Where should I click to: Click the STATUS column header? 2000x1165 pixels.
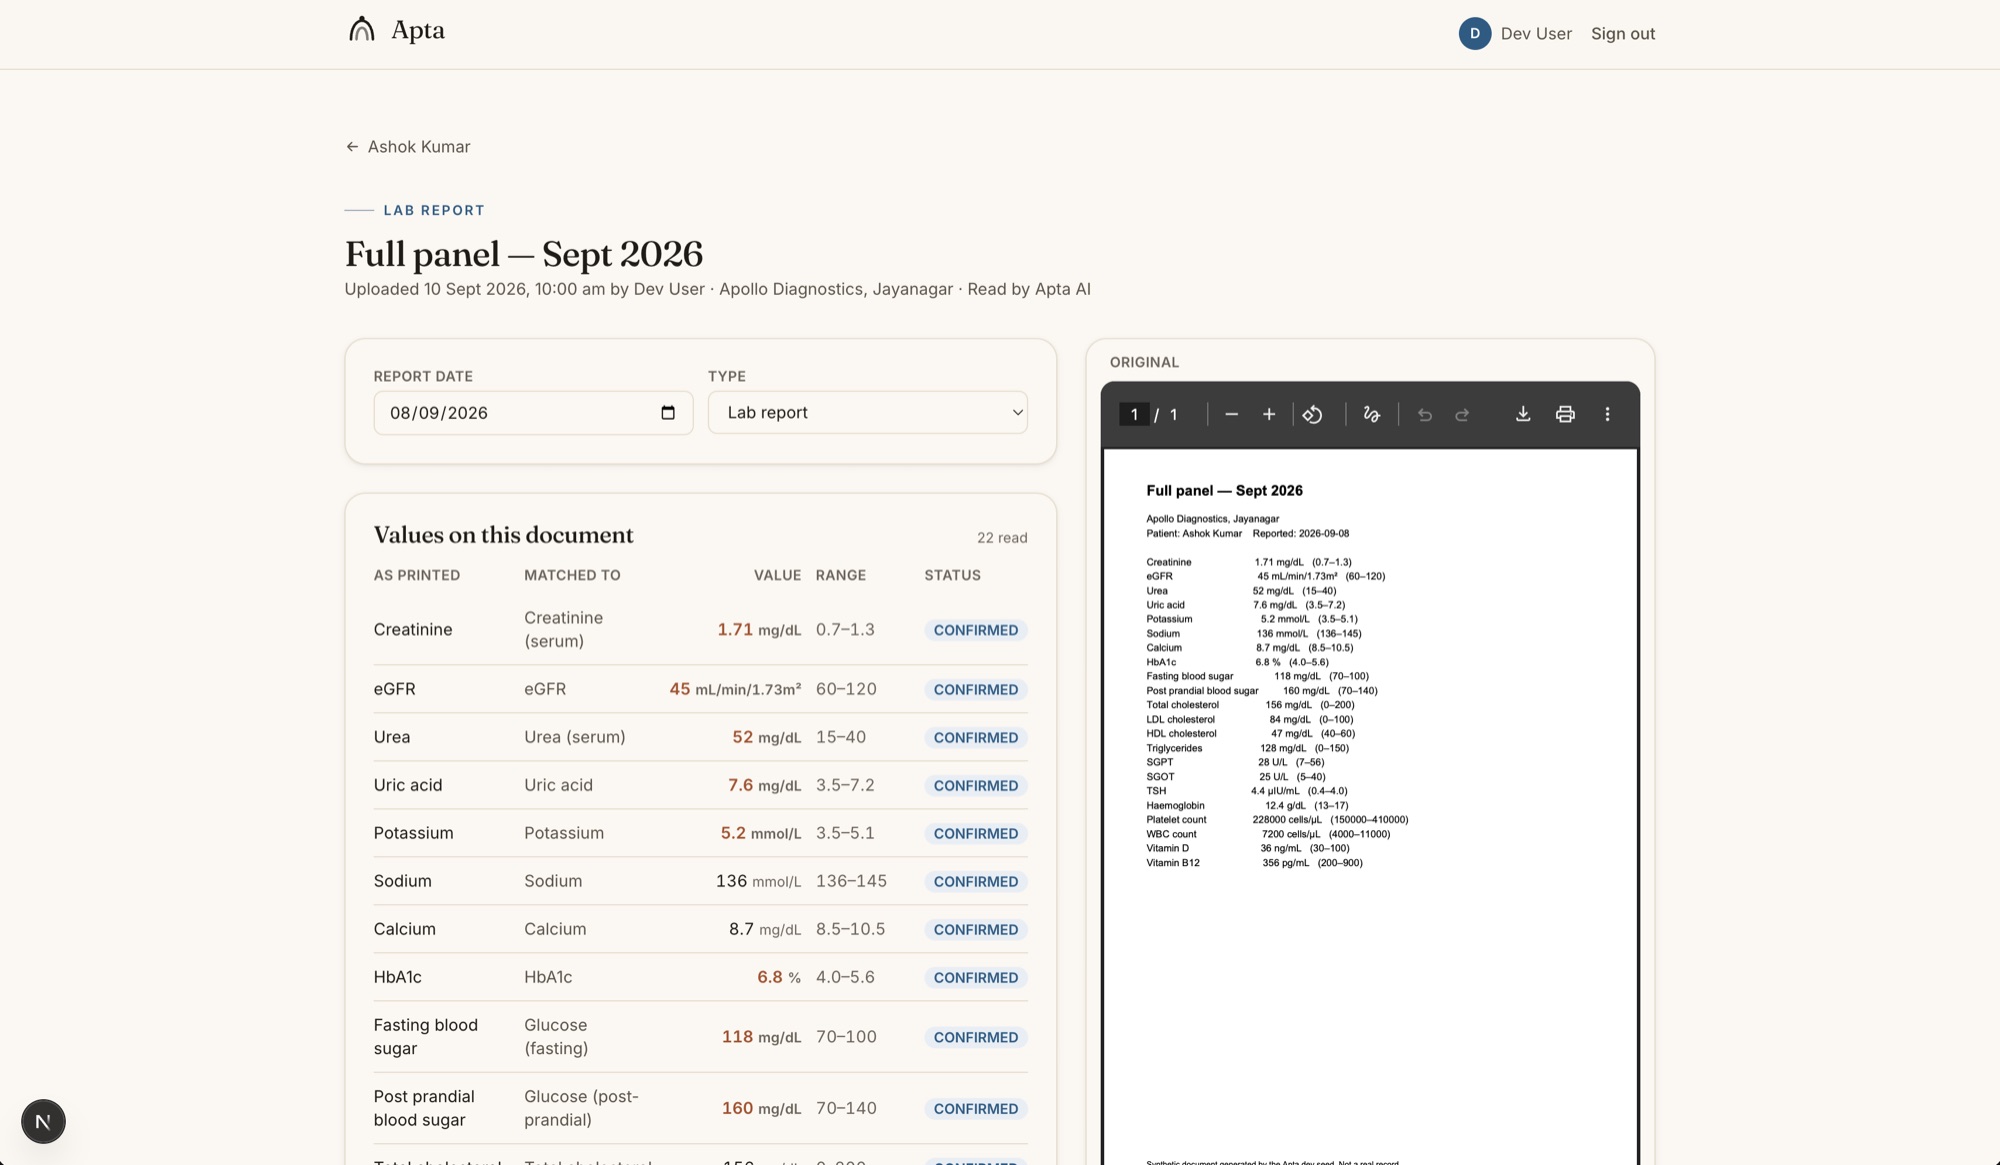(952, 576)
